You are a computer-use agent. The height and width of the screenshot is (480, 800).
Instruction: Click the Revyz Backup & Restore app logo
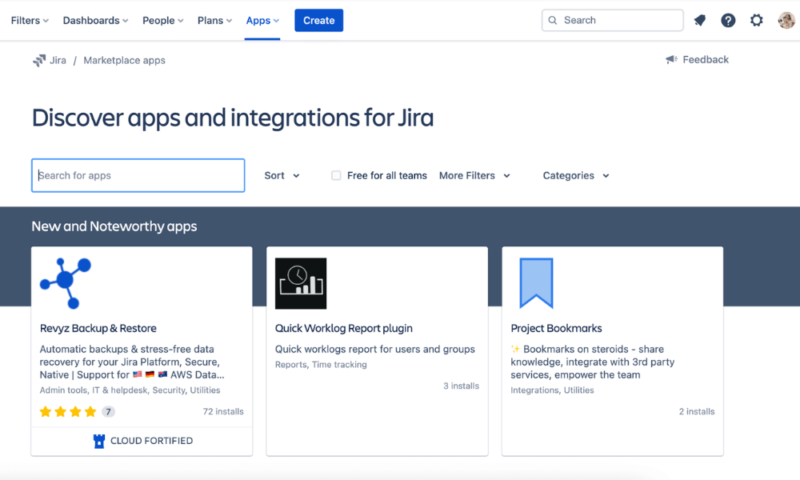66,283
